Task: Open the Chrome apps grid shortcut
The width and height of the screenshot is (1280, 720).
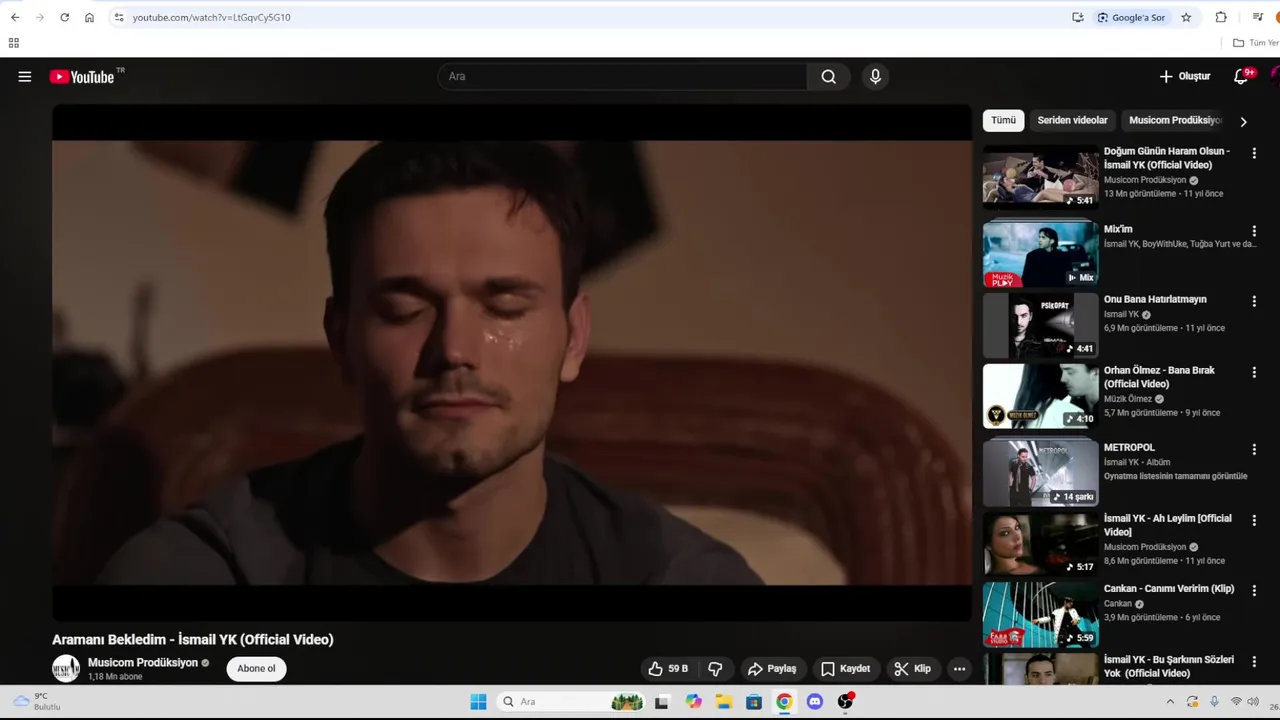Action: [x=14, y=43]
